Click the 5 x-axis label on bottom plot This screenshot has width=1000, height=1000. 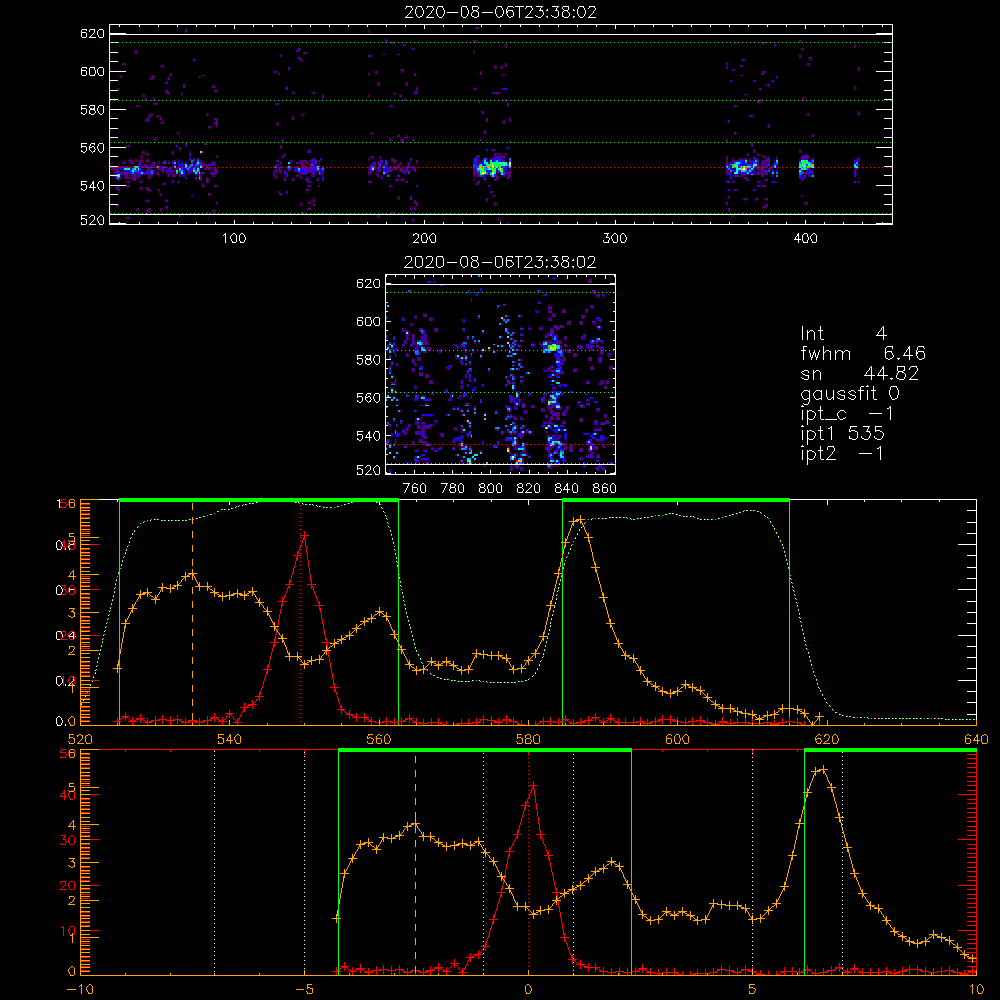pos(753,990)
